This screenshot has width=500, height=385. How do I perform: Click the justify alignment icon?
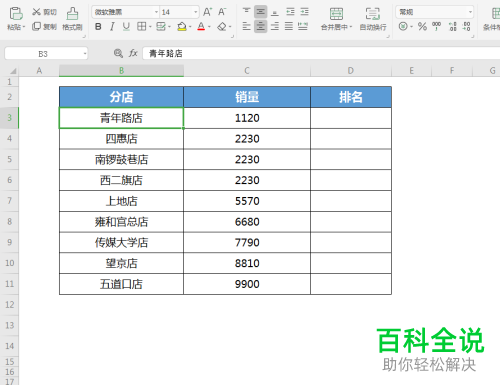(289, 26)
